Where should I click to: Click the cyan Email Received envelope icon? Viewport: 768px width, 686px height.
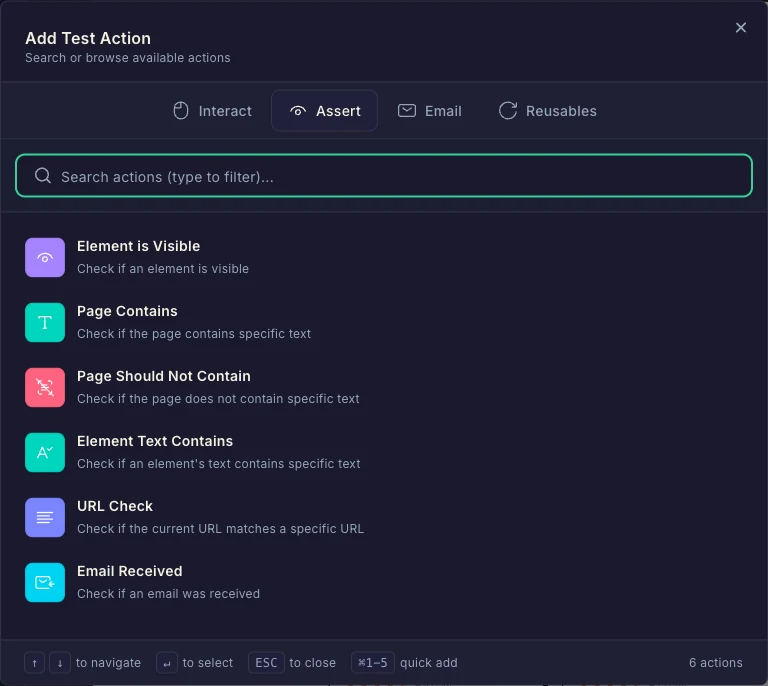click(45, 582)
